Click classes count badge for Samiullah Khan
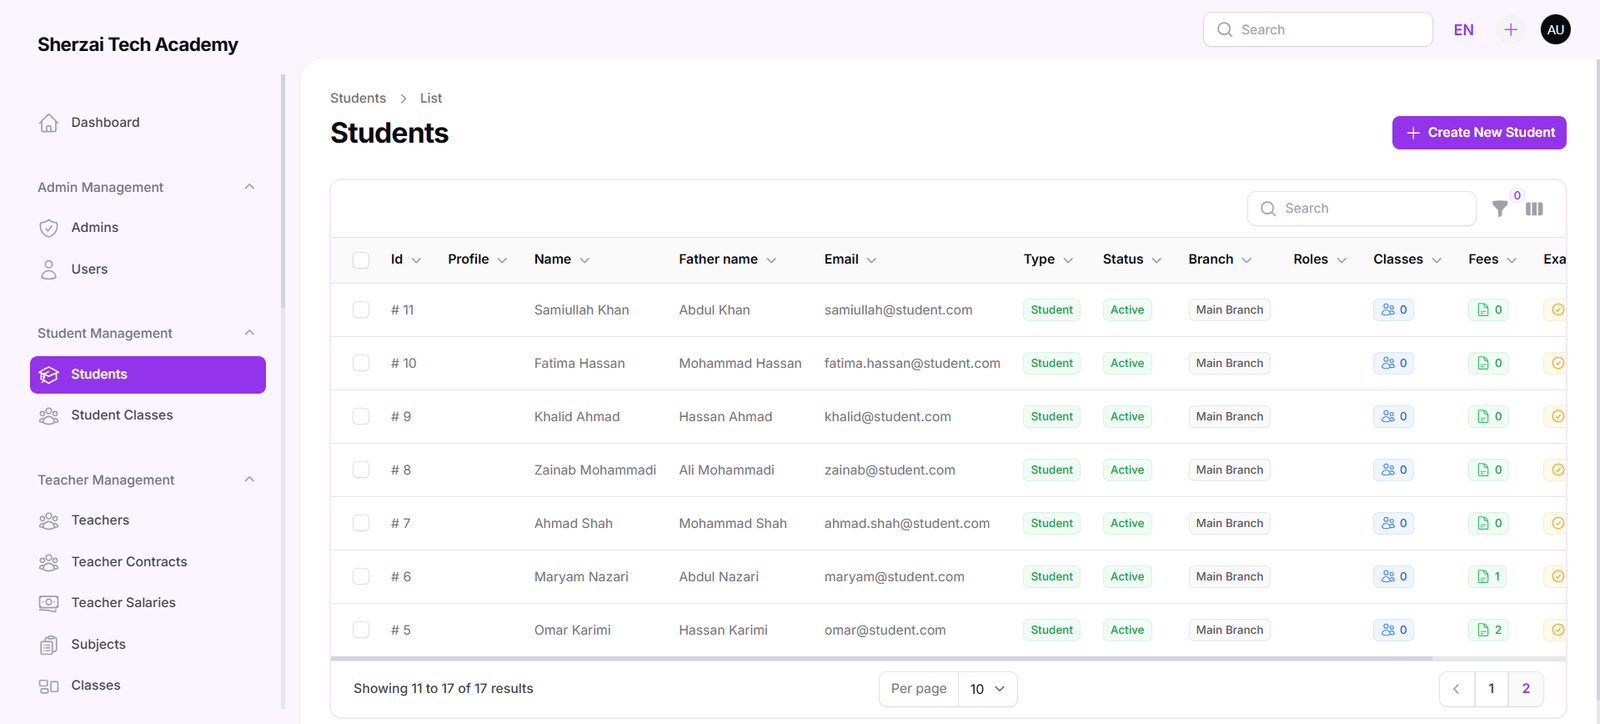 click(x=1393, y=310)
